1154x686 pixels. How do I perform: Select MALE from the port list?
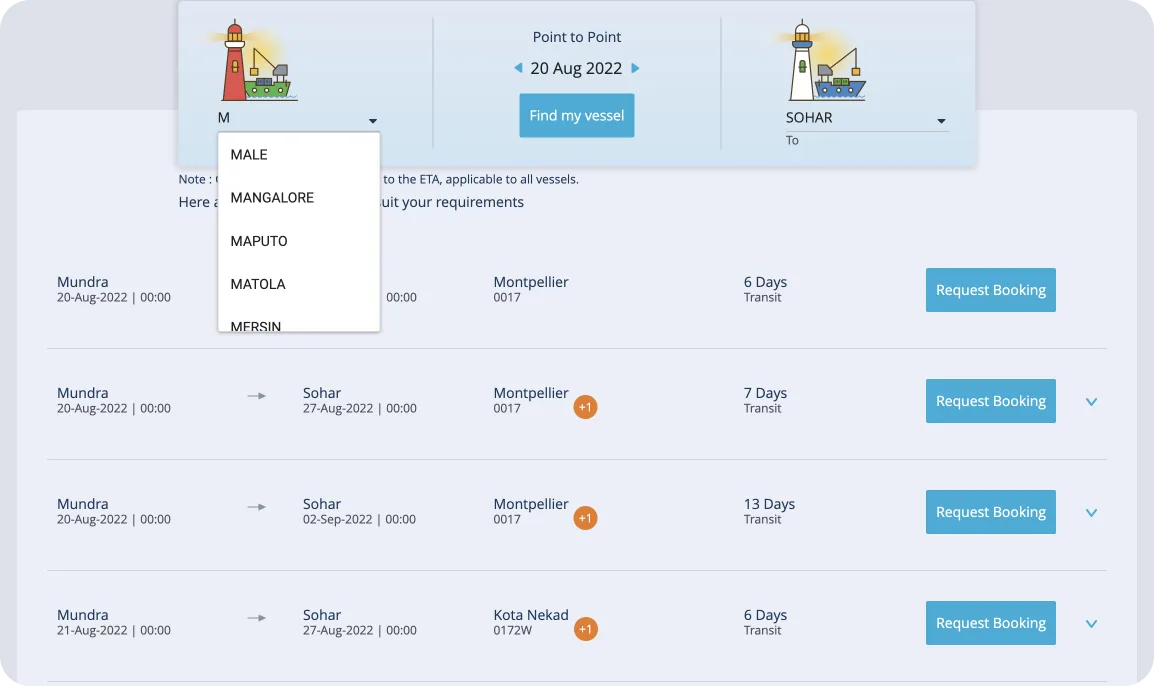[299, 155]
